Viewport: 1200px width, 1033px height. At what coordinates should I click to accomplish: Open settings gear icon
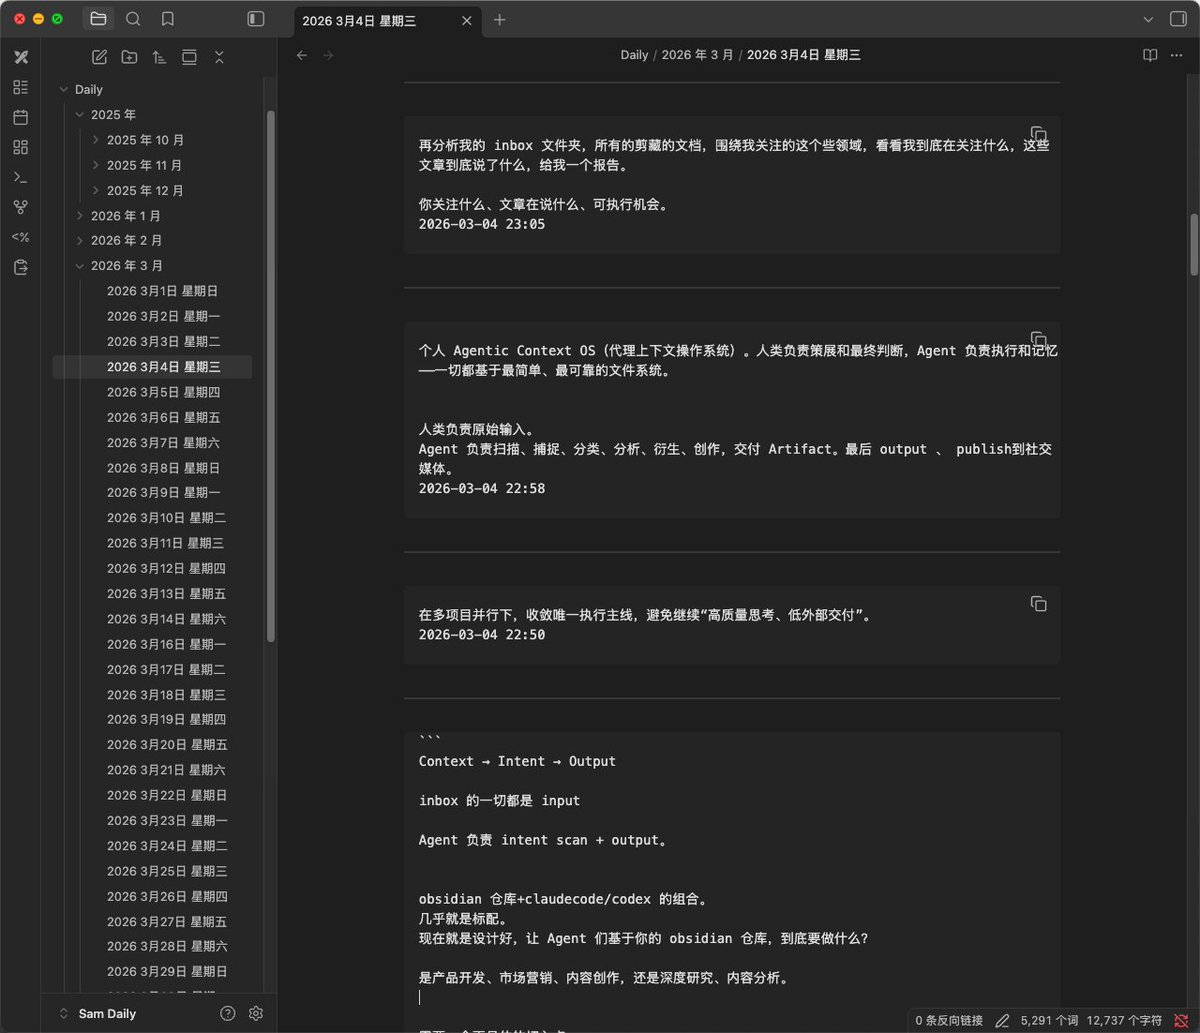(256, 1013)
